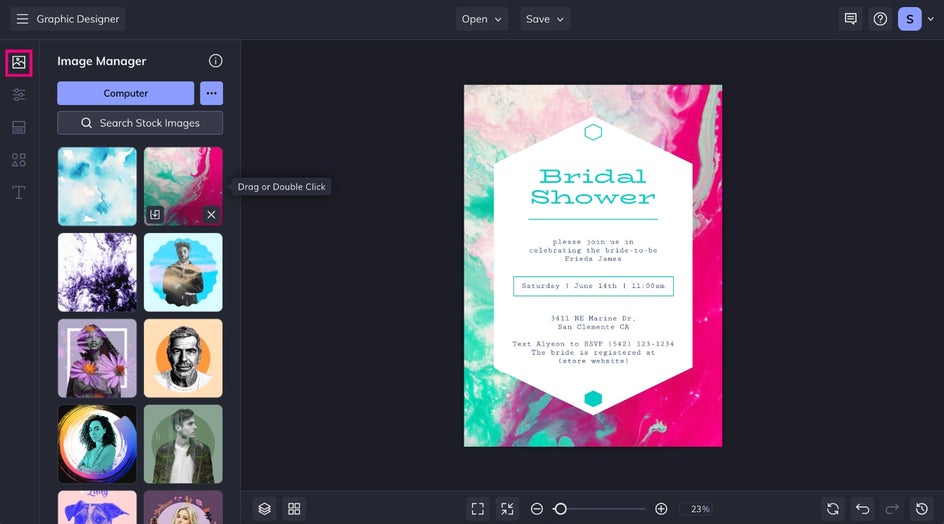Open the grid view icon in bottom bar

point(294,509)
